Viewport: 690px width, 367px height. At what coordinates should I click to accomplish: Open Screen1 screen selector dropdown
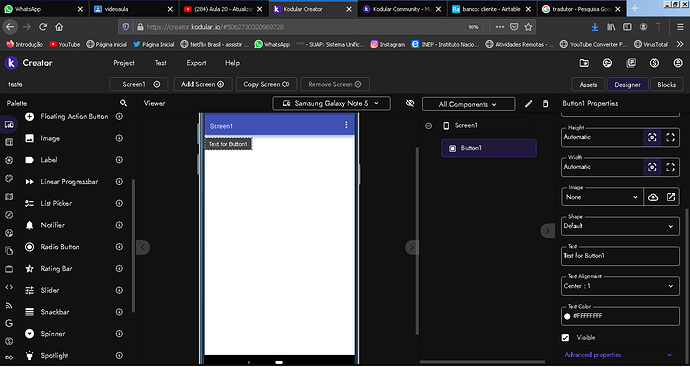click(139, 84)
